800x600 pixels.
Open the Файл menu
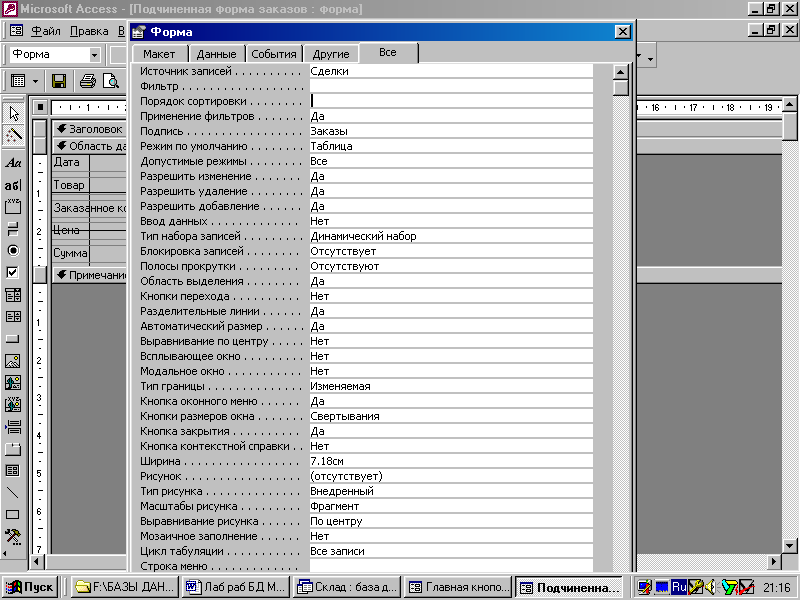(x=46, y=31)
